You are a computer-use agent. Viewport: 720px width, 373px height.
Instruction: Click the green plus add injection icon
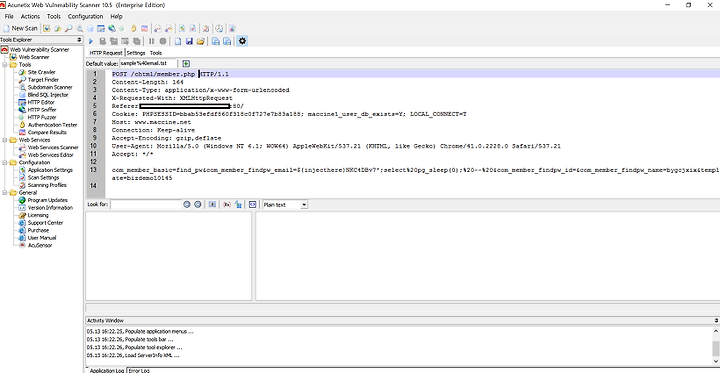click(x=186, y=63)
